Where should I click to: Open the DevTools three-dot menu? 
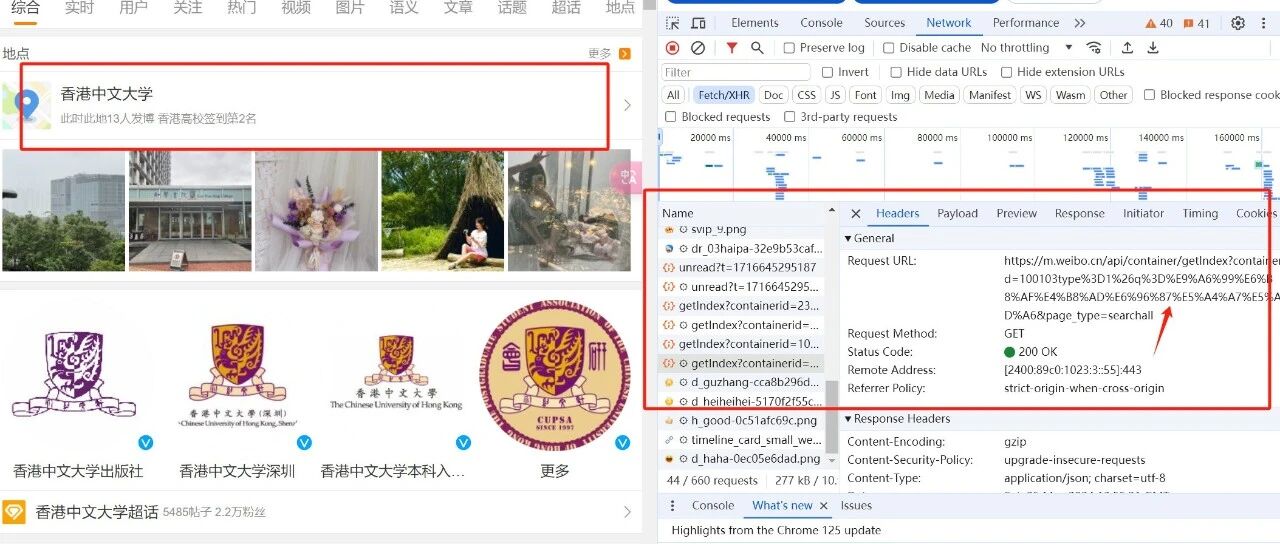click(1264, 23)
